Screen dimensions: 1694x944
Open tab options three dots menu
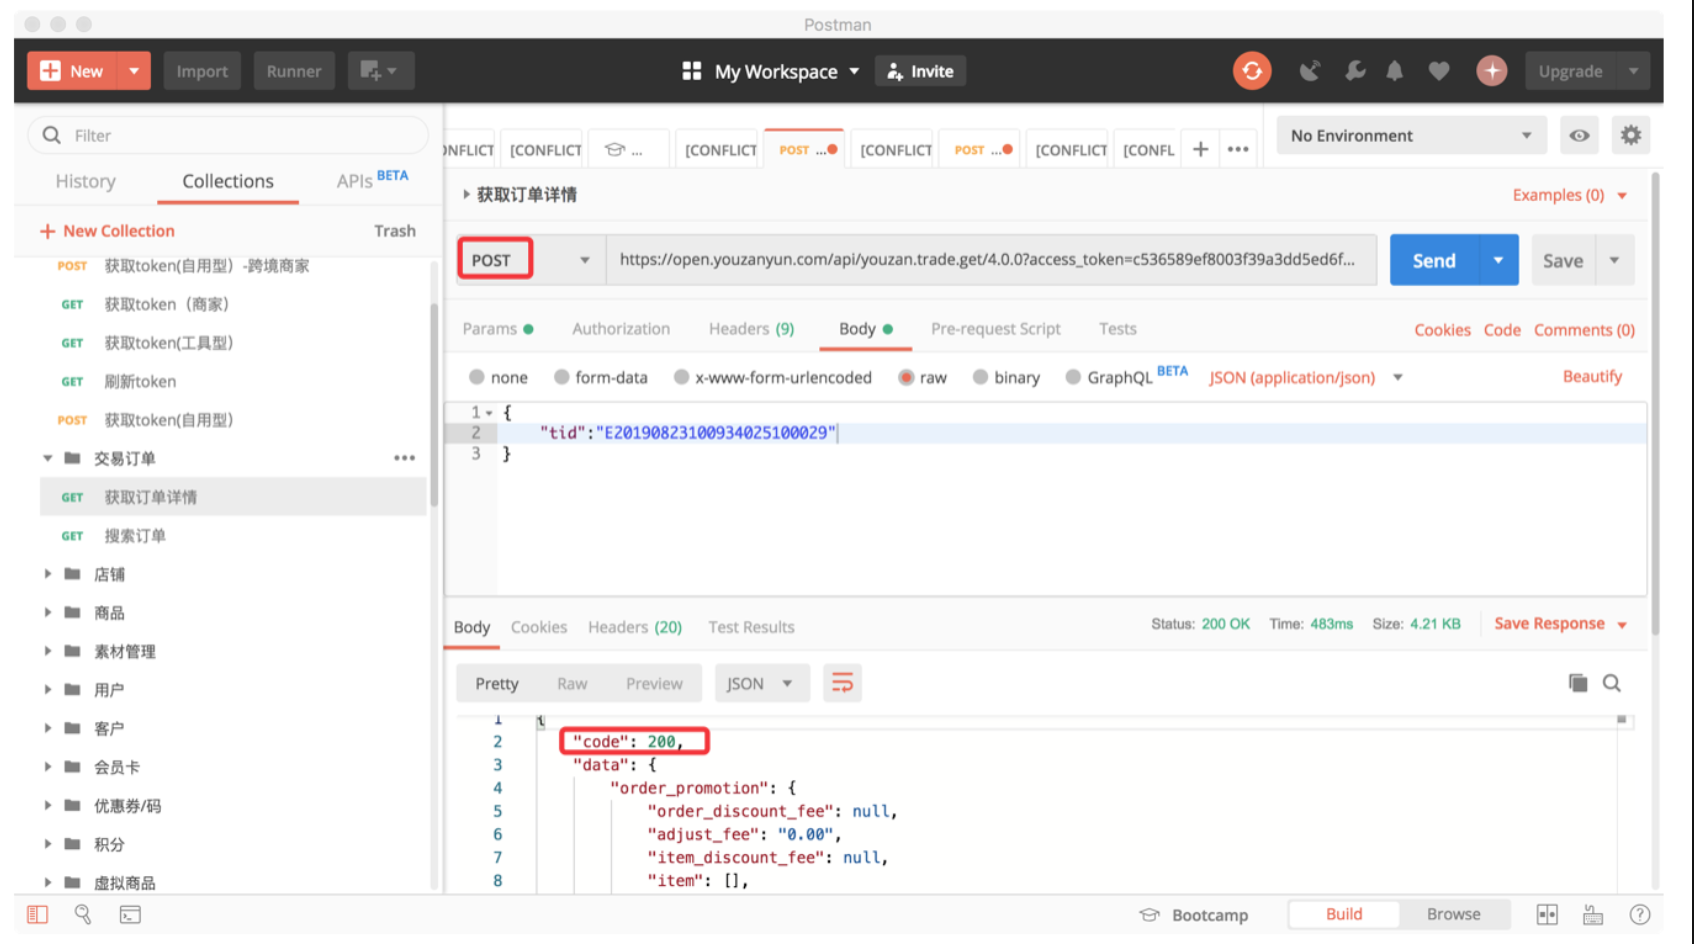point(1238,149)
